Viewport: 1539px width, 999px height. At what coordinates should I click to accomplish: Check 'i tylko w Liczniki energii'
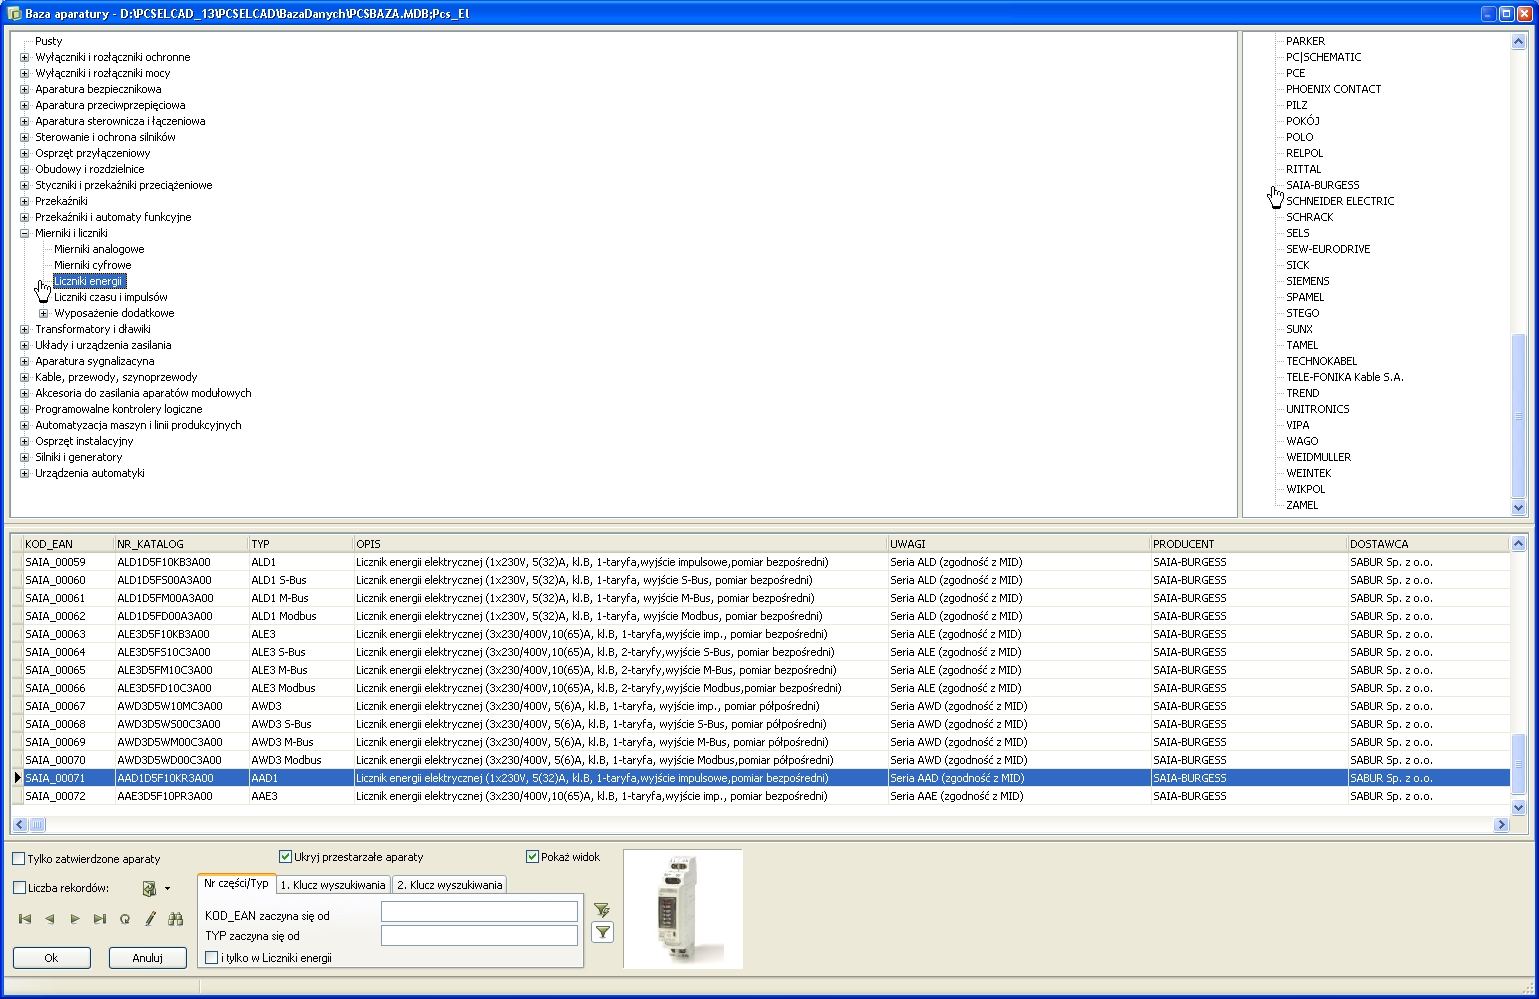[212, 958]
